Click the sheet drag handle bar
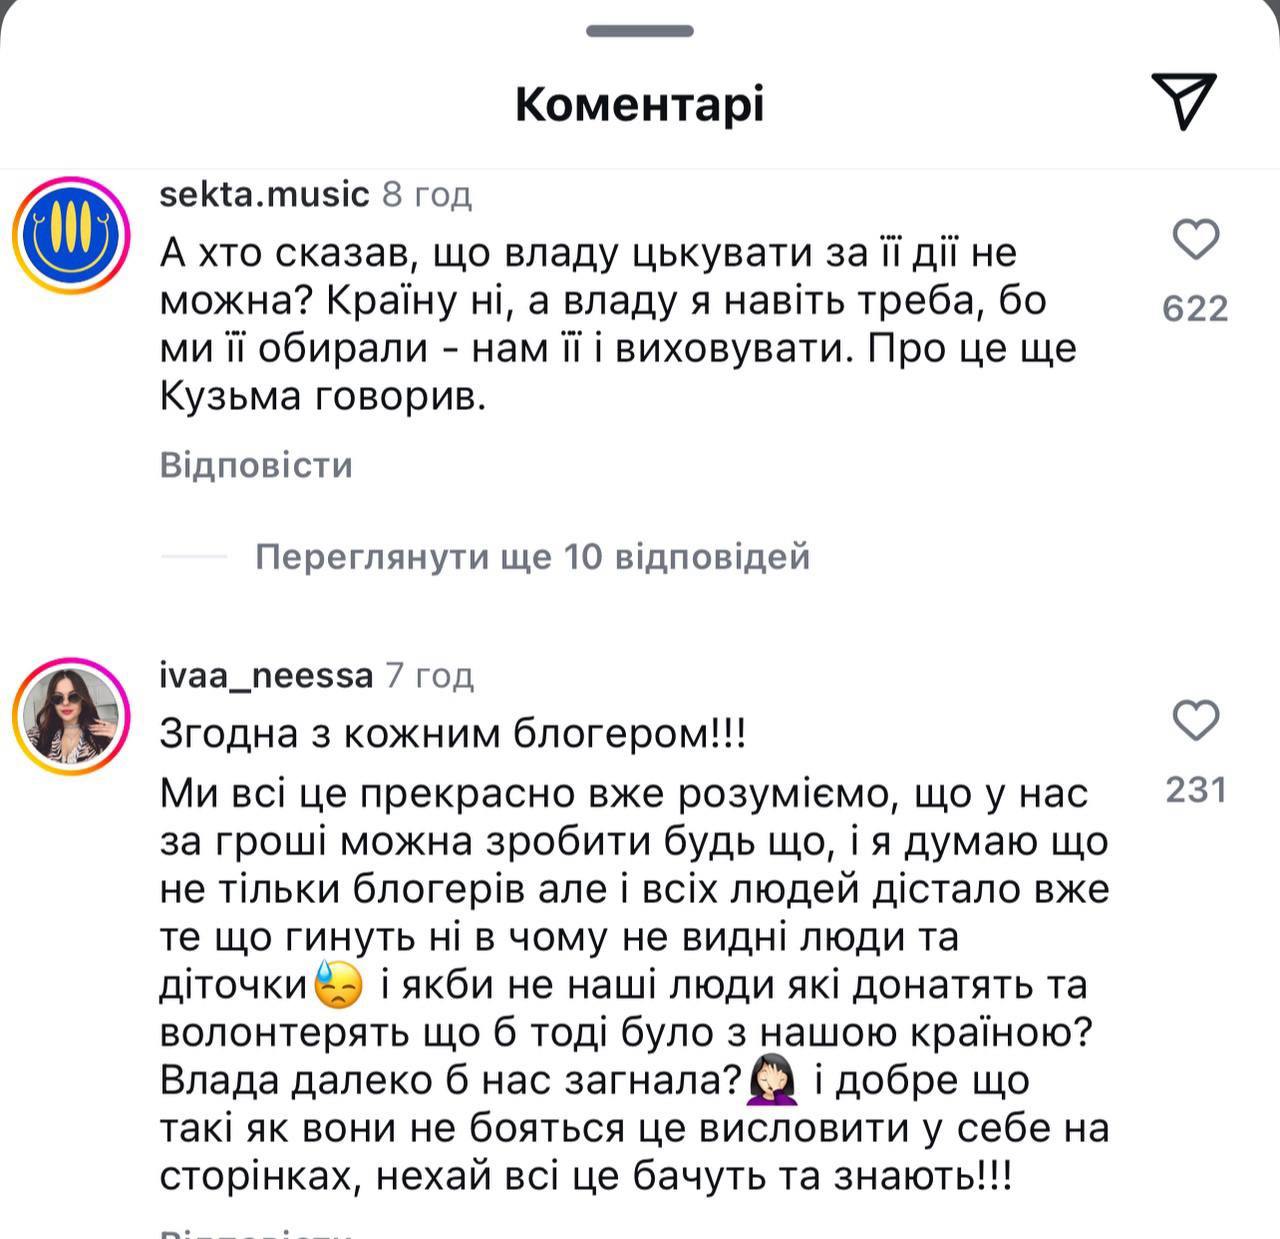The width and height of the screenshot is (1280, 1239). 639,31
